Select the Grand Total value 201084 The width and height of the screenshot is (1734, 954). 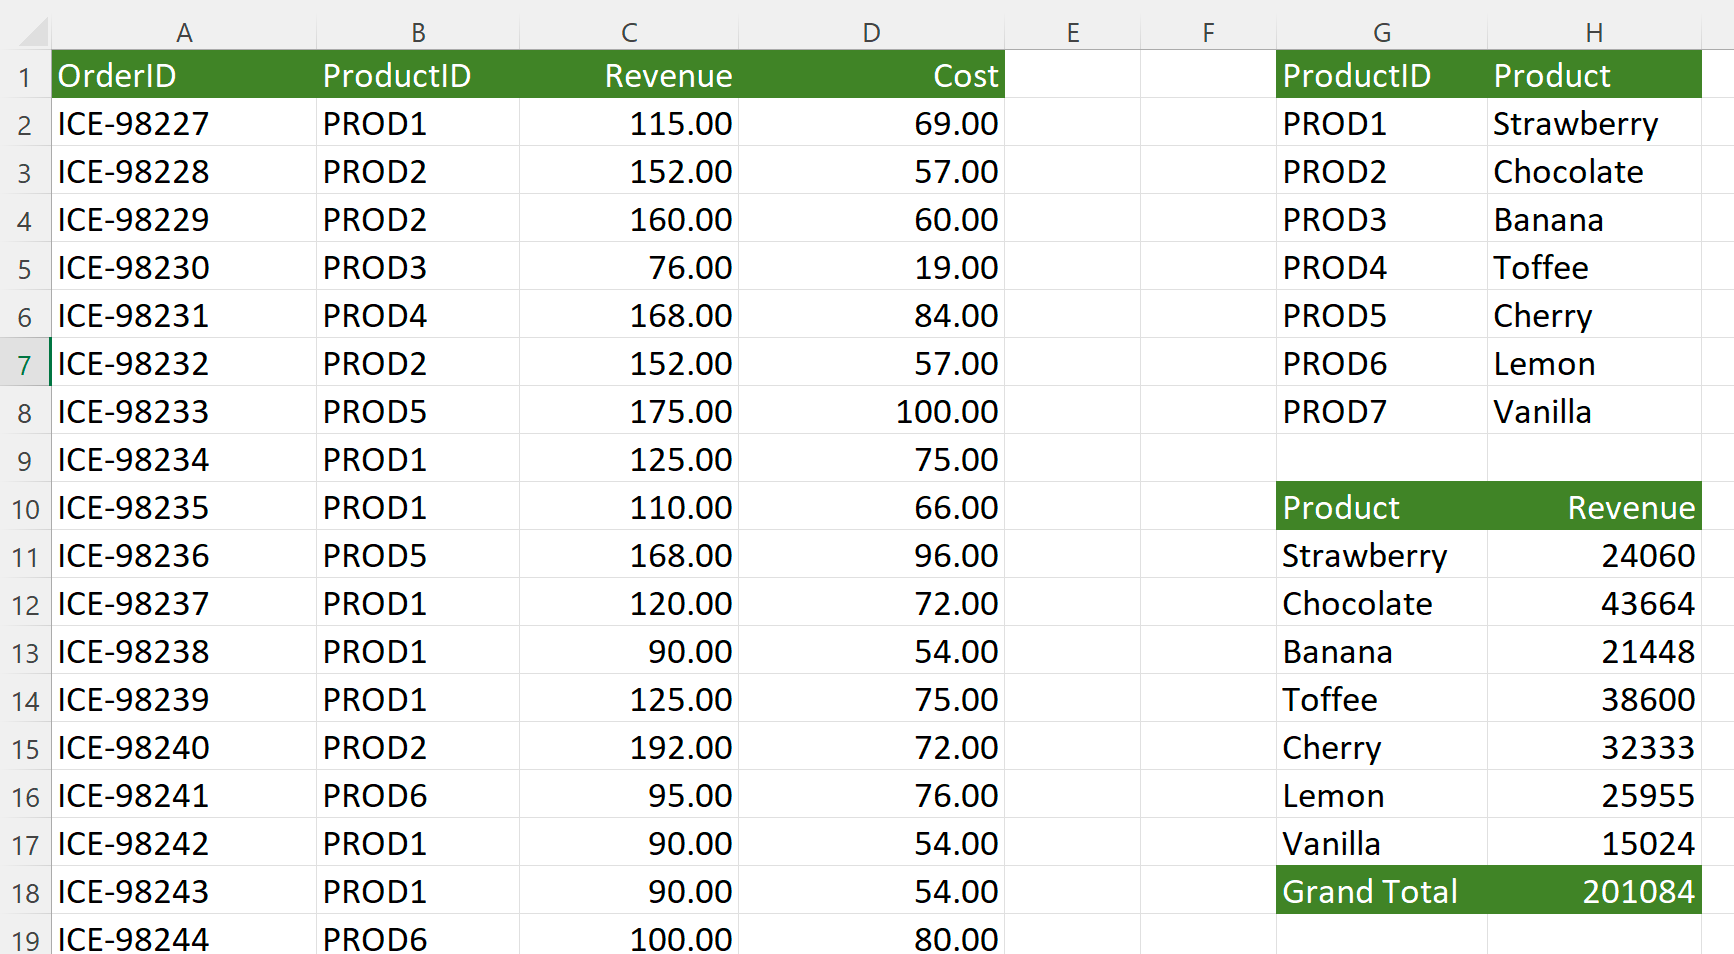1638,891
